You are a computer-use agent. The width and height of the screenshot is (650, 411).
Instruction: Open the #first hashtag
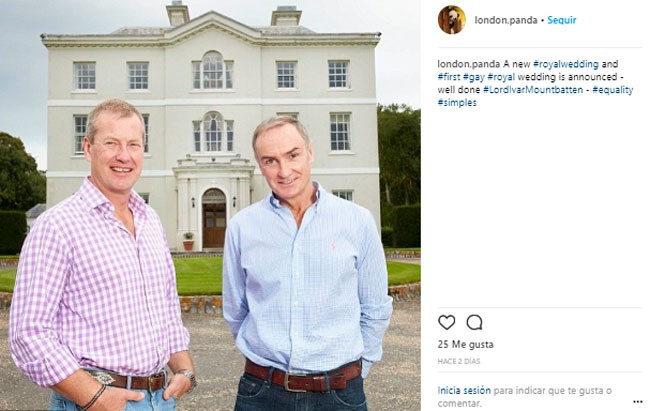pyautogui.click(x=449, y=77)
